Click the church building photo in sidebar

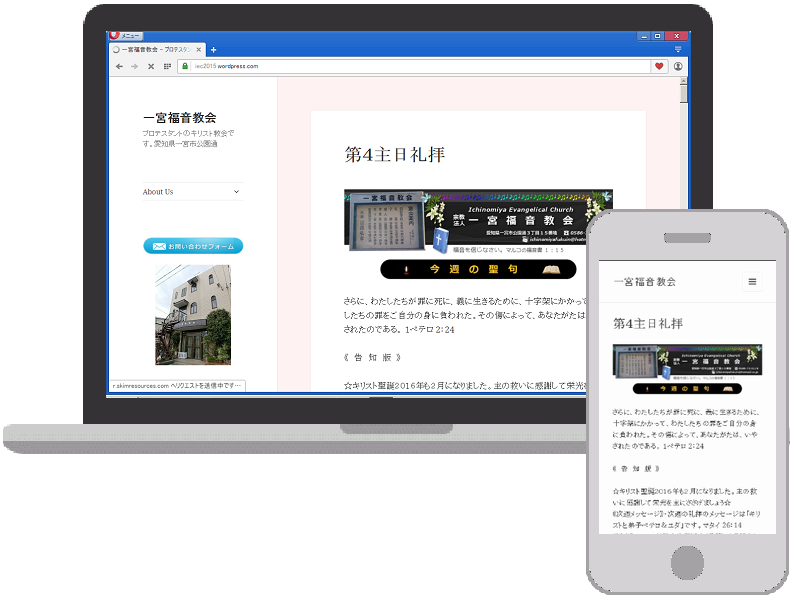point(193,314)
